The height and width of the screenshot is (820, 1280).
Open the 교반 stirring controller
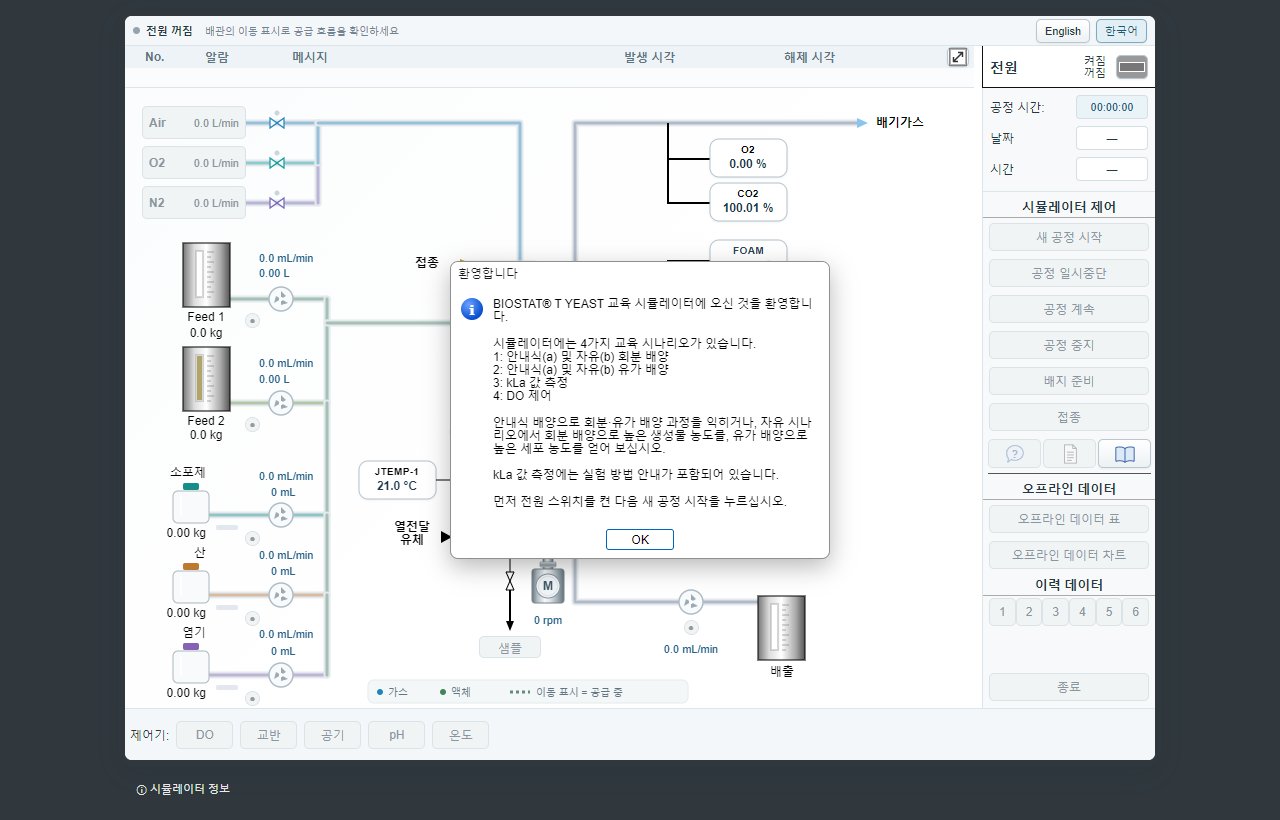pyautogui.click(x=268, y=735)
